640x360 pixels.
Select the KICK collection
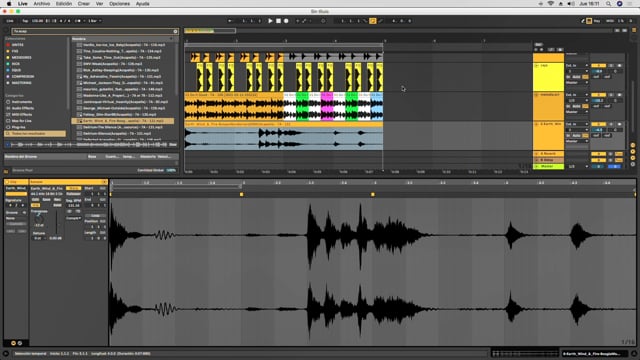16,64
